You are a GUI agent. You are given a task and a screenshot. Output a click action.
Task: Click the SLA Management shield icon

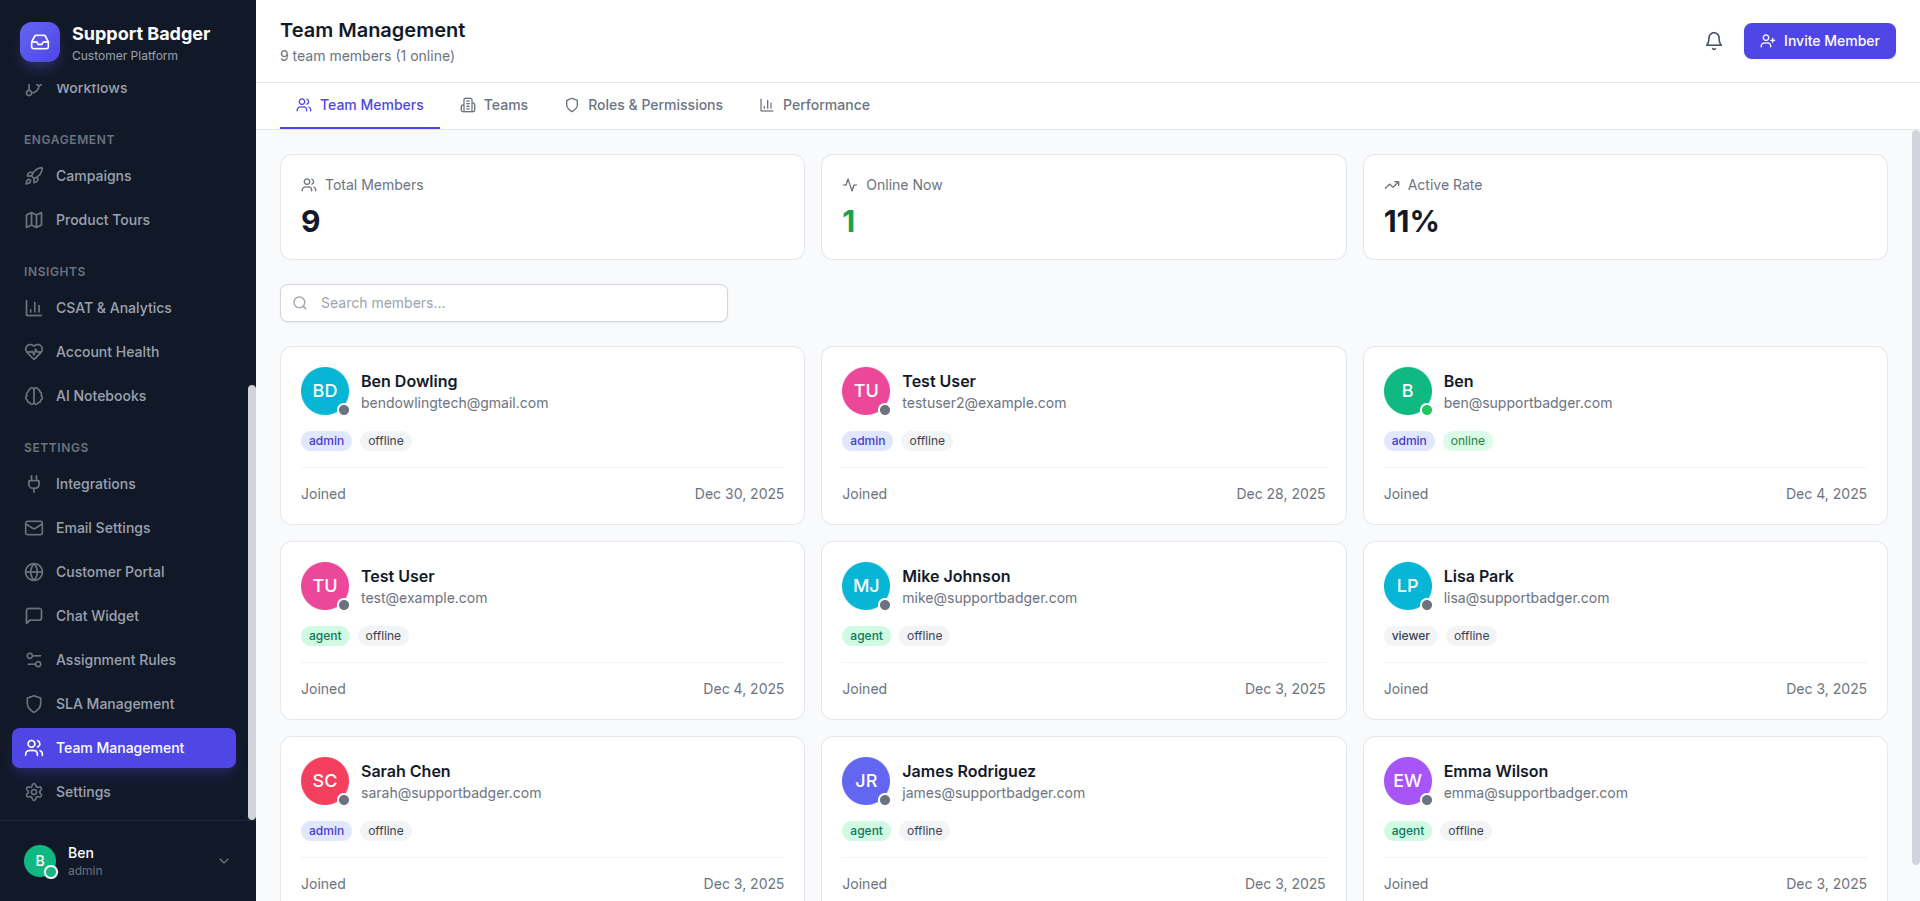click(x=34, y=704)
